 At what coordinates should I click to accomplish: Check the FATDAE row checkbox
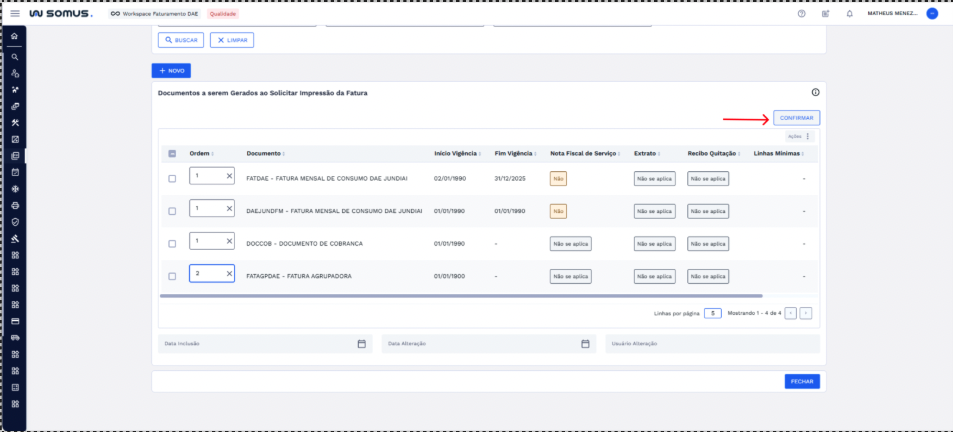coord(172,178)
